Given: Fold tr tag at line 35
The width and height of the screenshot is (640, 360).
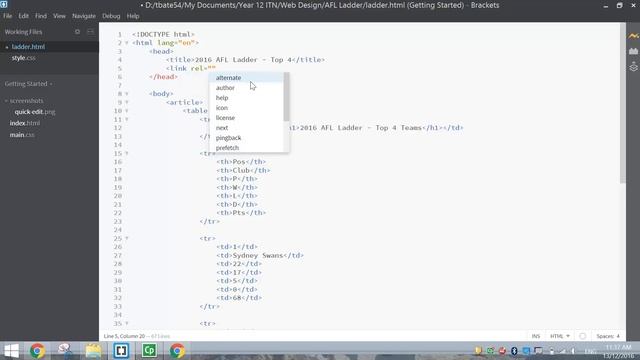Looking at the screenshot, I should tap(127, 323).
